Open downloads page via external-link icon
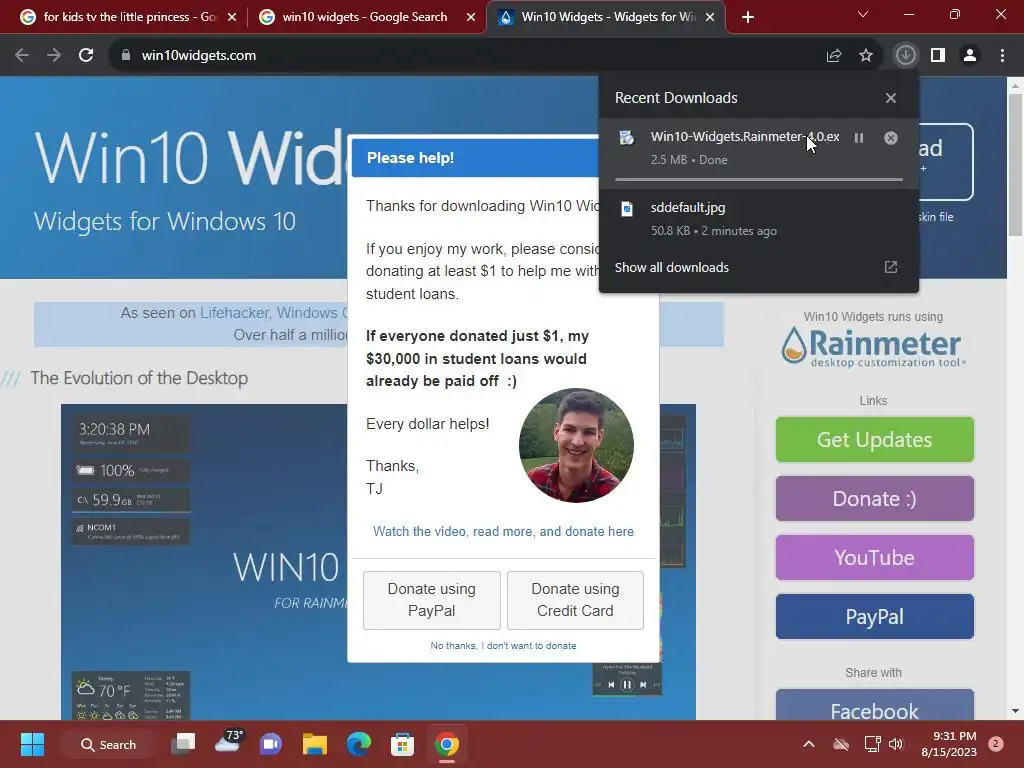Viewport: 1024px width, 768px height. pyautogui.click(x=891, y=267)
